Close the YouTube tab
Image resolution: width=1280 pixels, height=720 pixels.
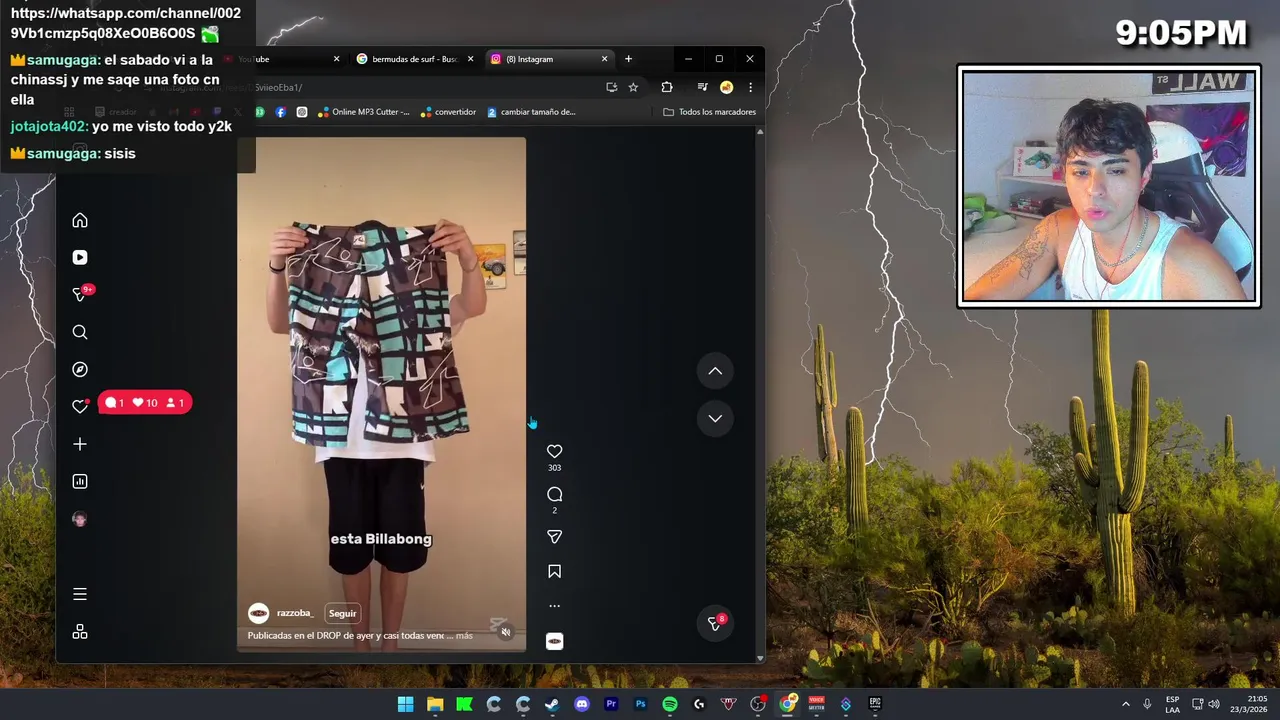coord(336,59)
